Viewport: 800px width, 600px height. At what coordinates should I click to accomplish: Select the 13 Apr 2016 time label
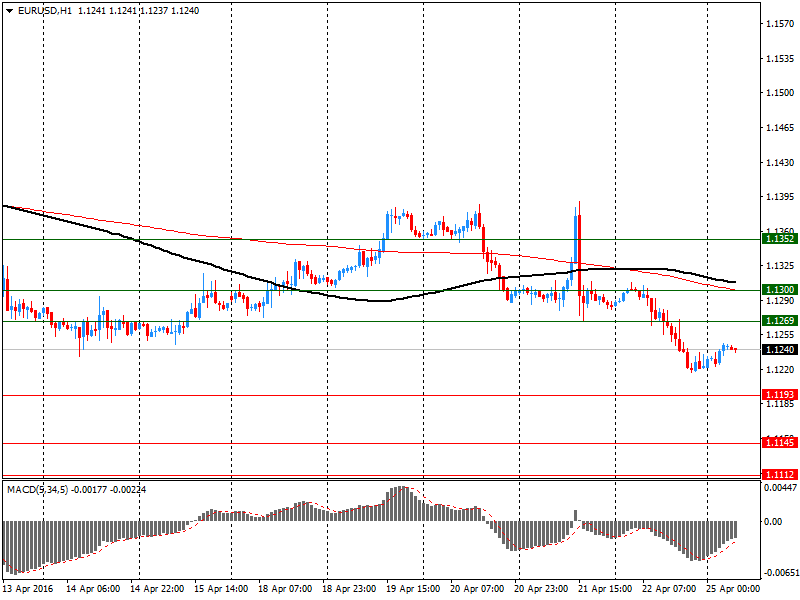(x=30, y=589)
